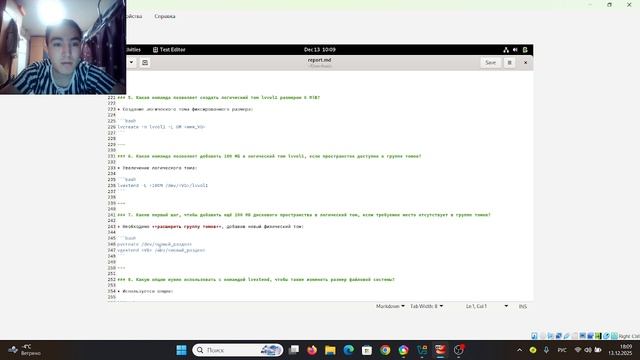Click the VirtualBox Right Ctrl host key indicator
Image resolution: width=640 pixels, height=360 pixels.
click(x=629, y=336)
